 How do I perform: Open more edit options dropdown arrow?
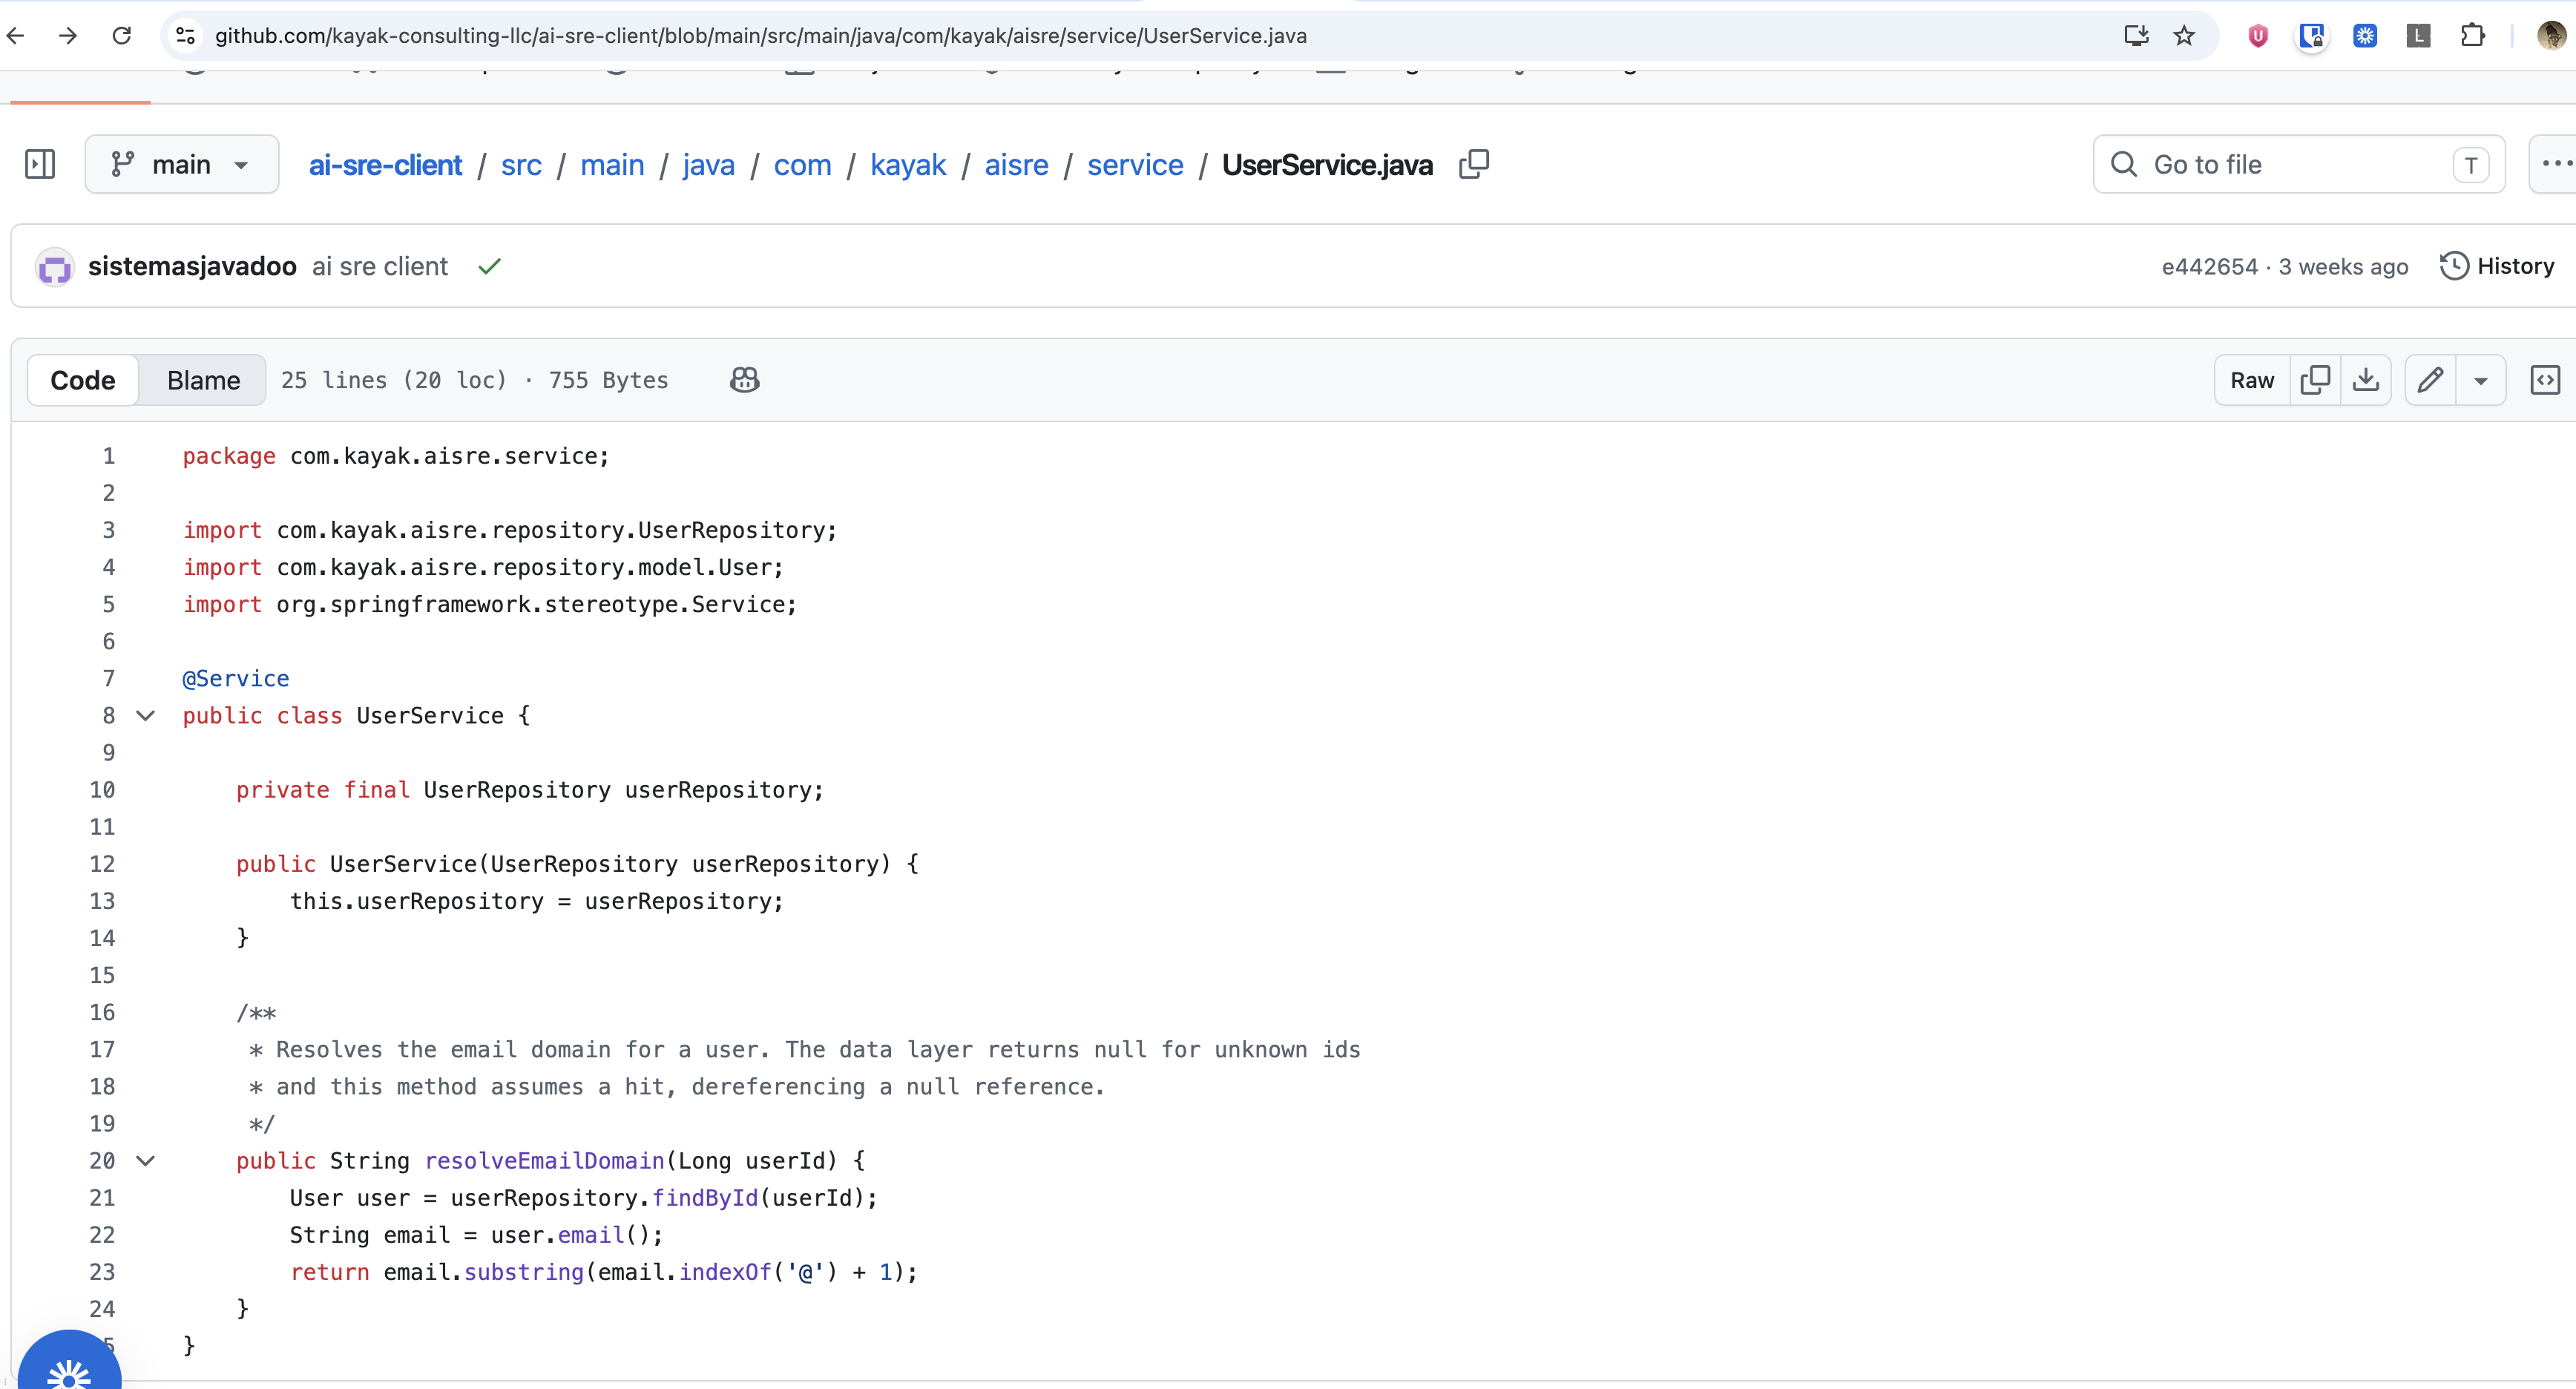(x=2481, y=380)
